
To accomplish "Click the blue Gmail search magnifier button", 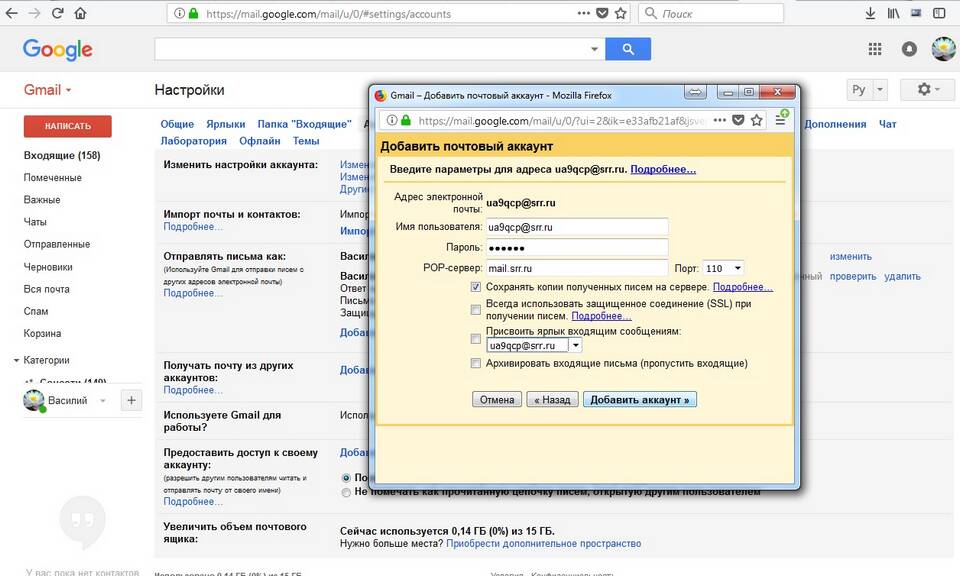I will tap(628, 49).
